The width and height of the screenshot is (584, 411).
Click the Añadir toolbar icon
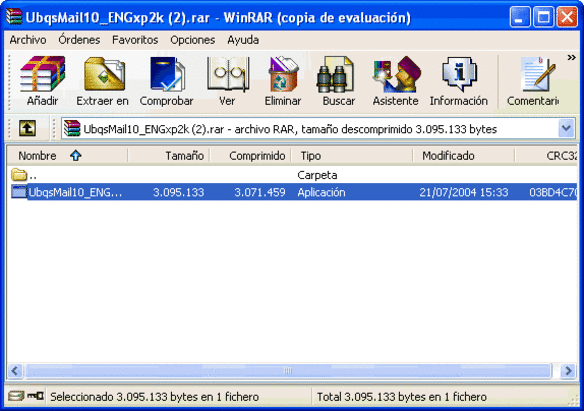(42, 74)
